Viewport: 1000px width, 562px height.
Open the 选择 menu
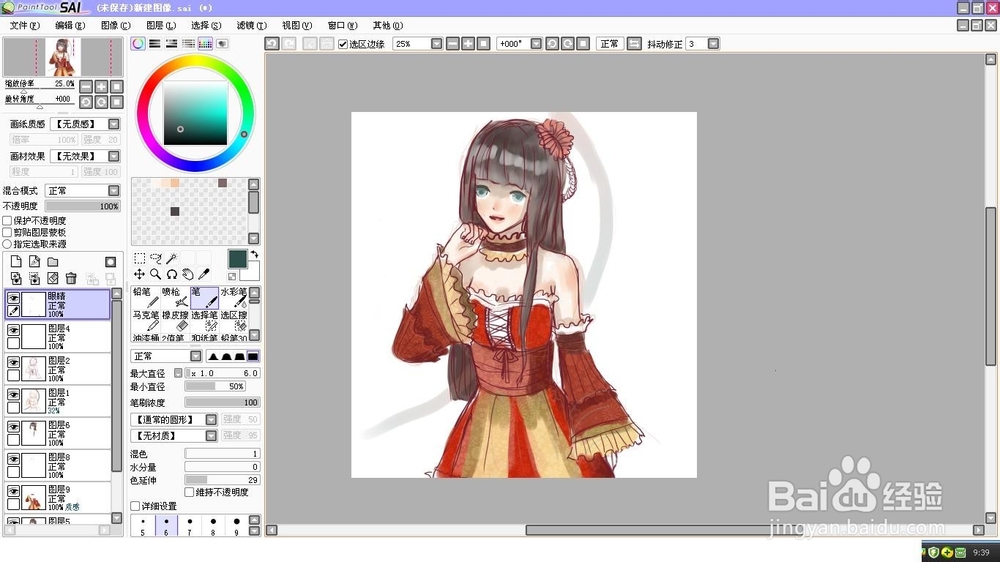click(206, 26)
